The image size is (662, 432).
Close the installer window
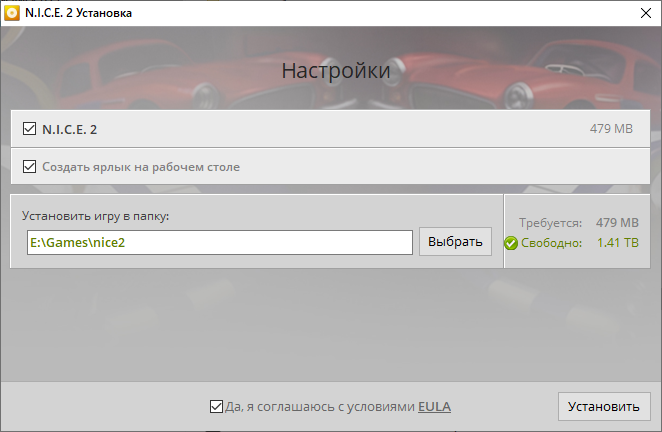point(646,13)
